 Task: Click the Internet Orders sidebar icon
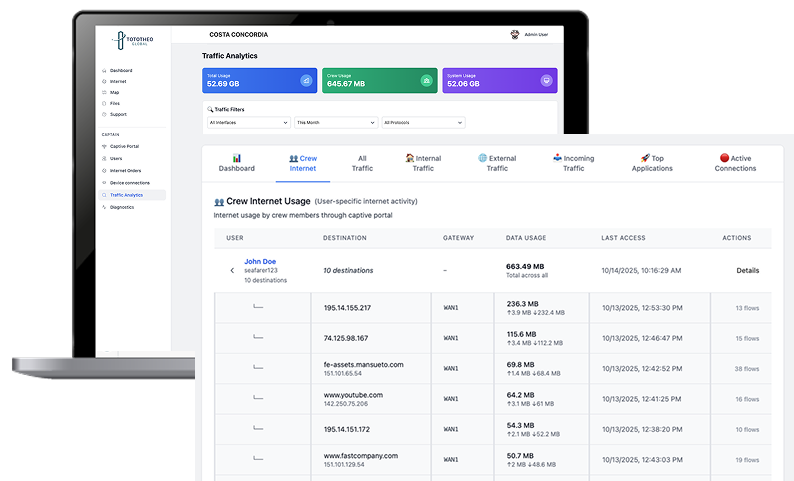[x=104, y=171]
